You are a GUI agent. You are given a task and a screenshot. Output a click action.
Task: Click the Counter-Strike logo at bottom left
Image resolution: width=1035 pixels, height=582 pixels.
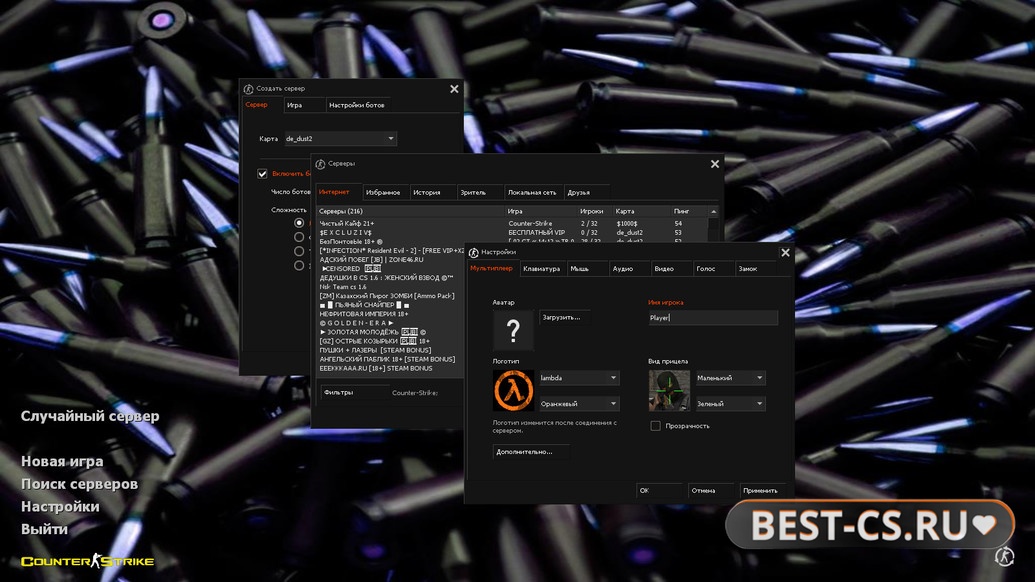(88, 561)
